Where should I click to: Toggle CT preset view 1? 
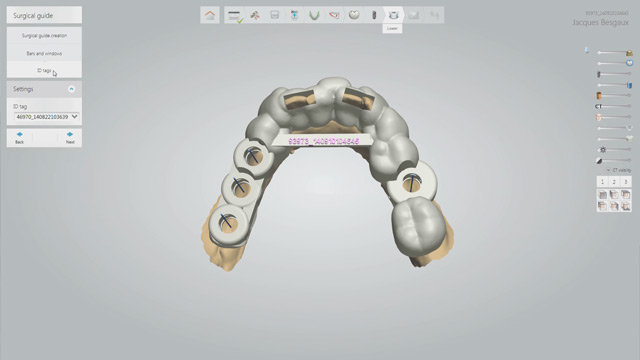pos(602,182)
